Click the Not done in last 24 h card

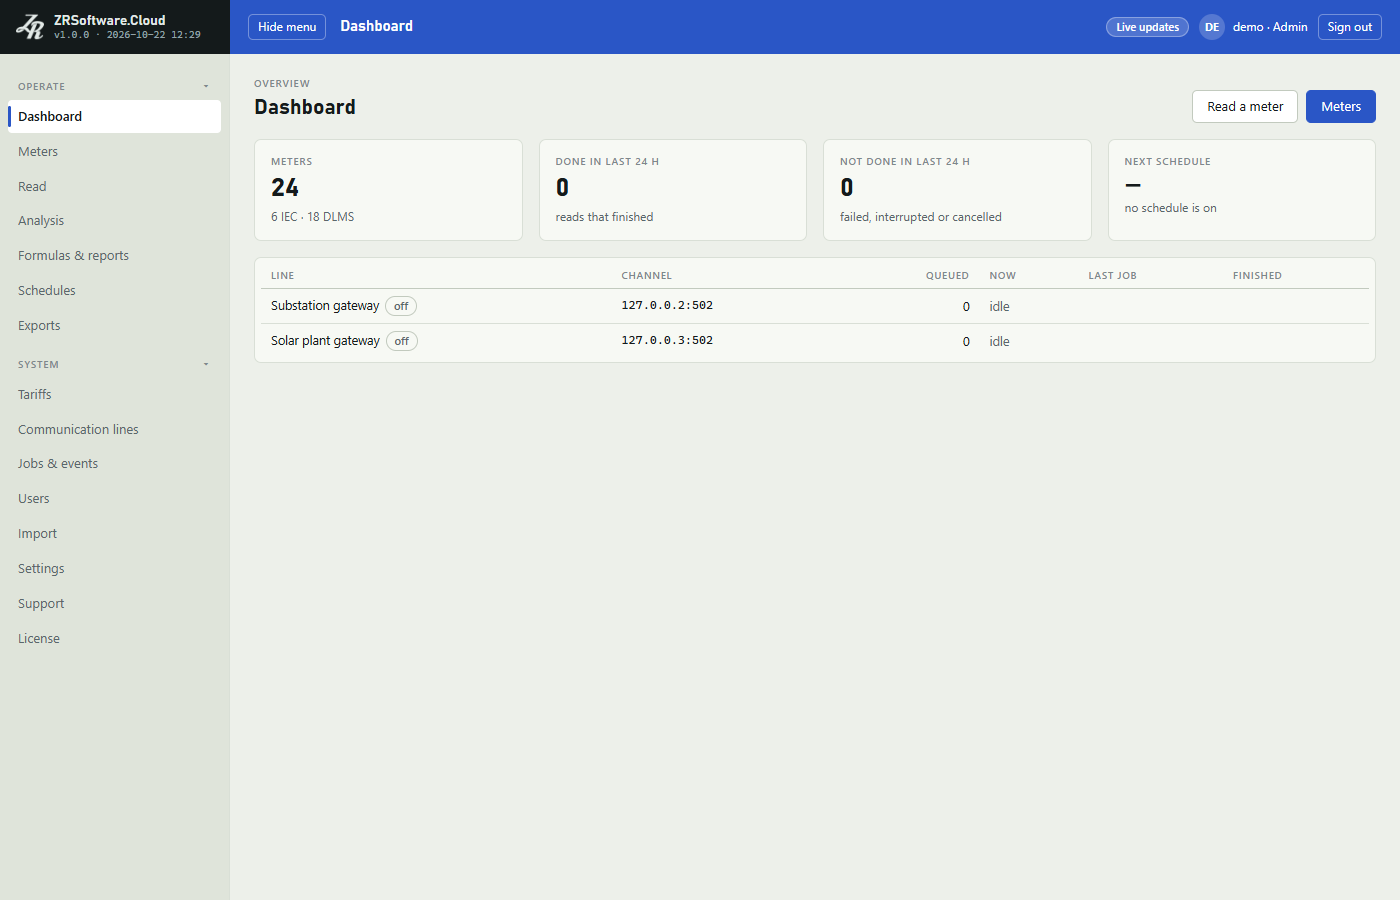(957, 190)
